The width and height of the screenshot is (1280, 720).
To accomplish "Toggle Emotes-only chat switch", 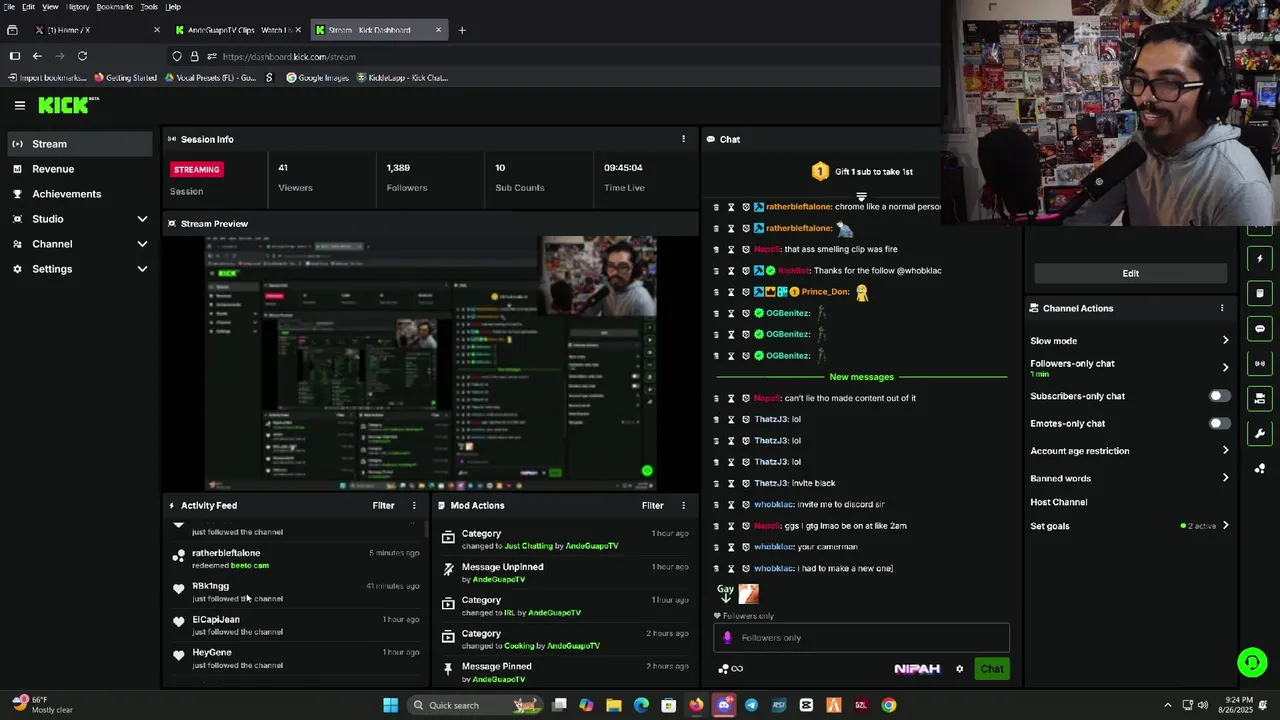I will (1219, 423).
